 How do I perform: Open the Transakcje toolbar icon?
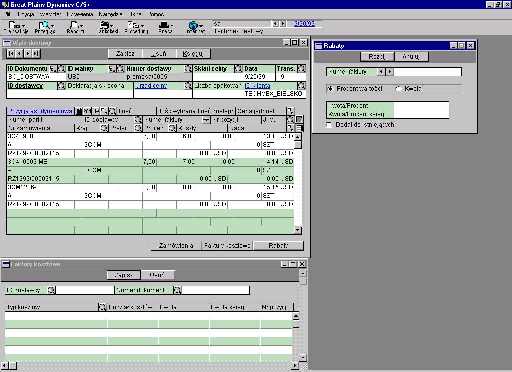click(x=15, y=27)
